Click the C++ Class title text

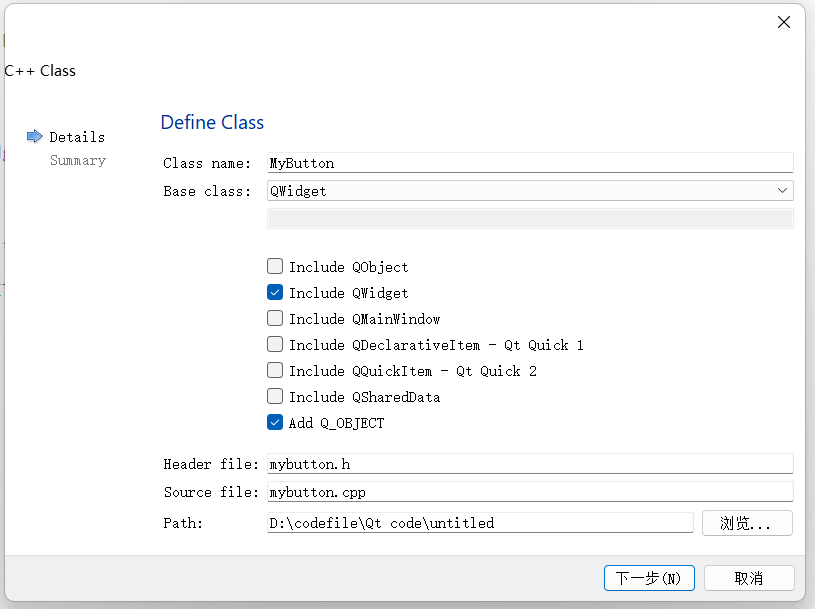coord(40,71)
